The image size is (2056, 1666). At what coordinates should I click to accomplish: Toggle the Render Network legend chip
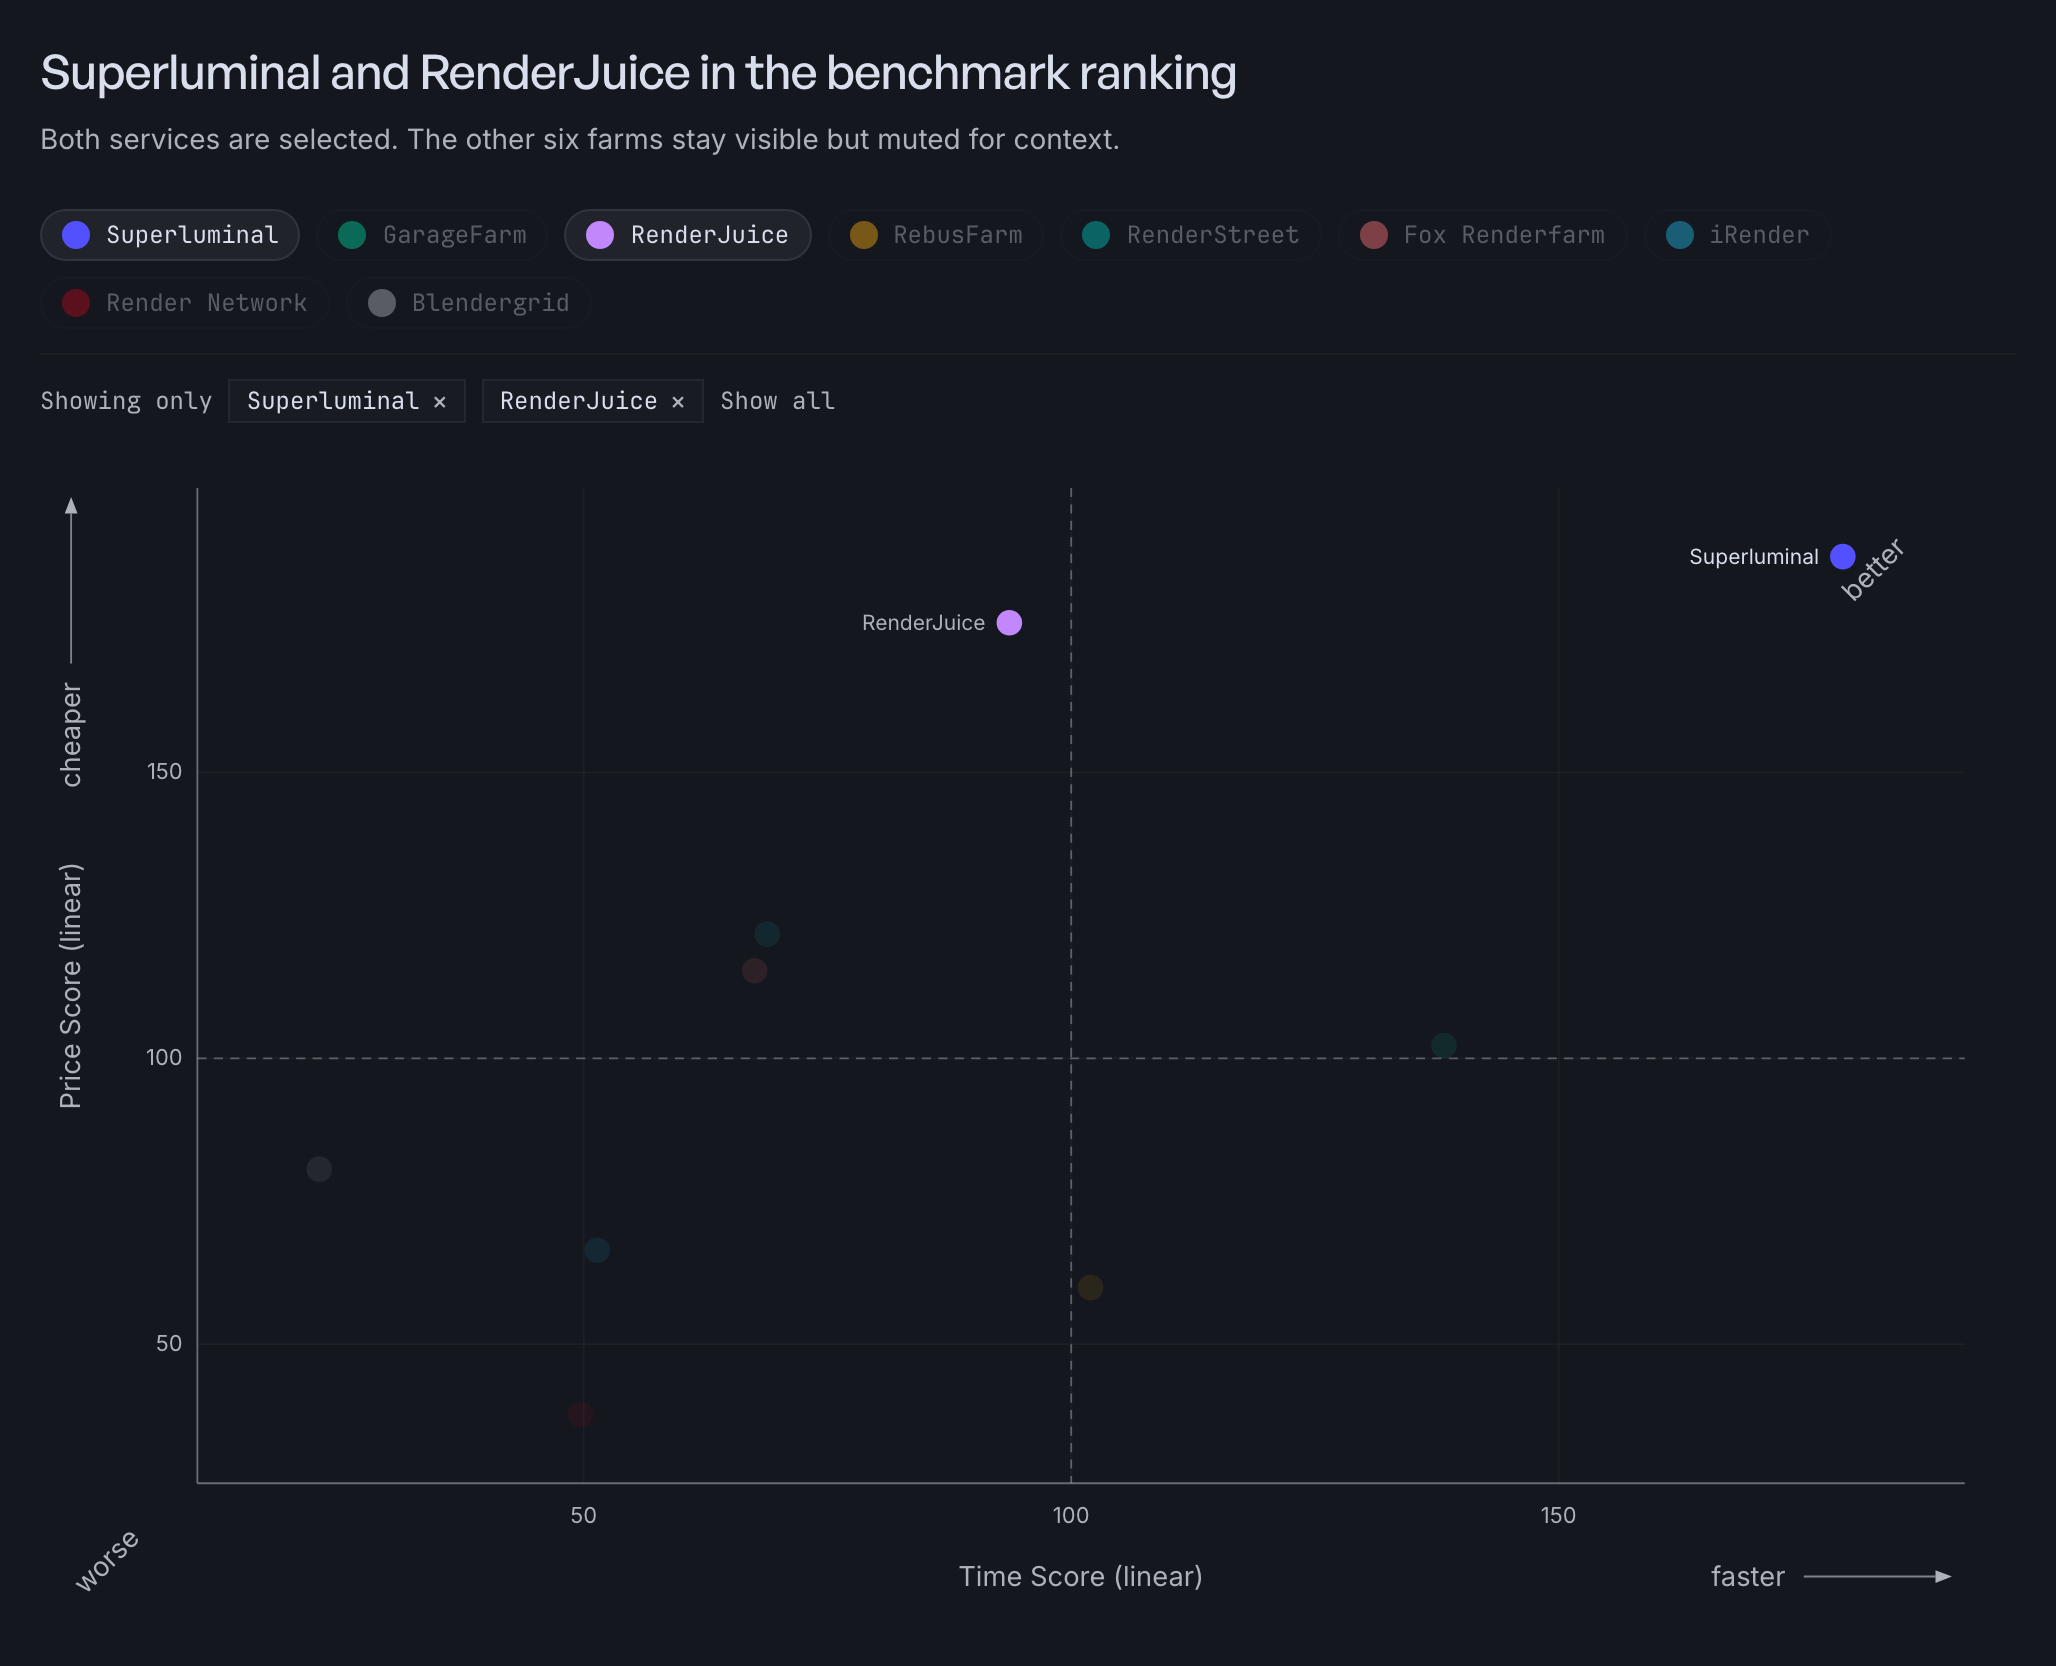[x=185, y=303]
